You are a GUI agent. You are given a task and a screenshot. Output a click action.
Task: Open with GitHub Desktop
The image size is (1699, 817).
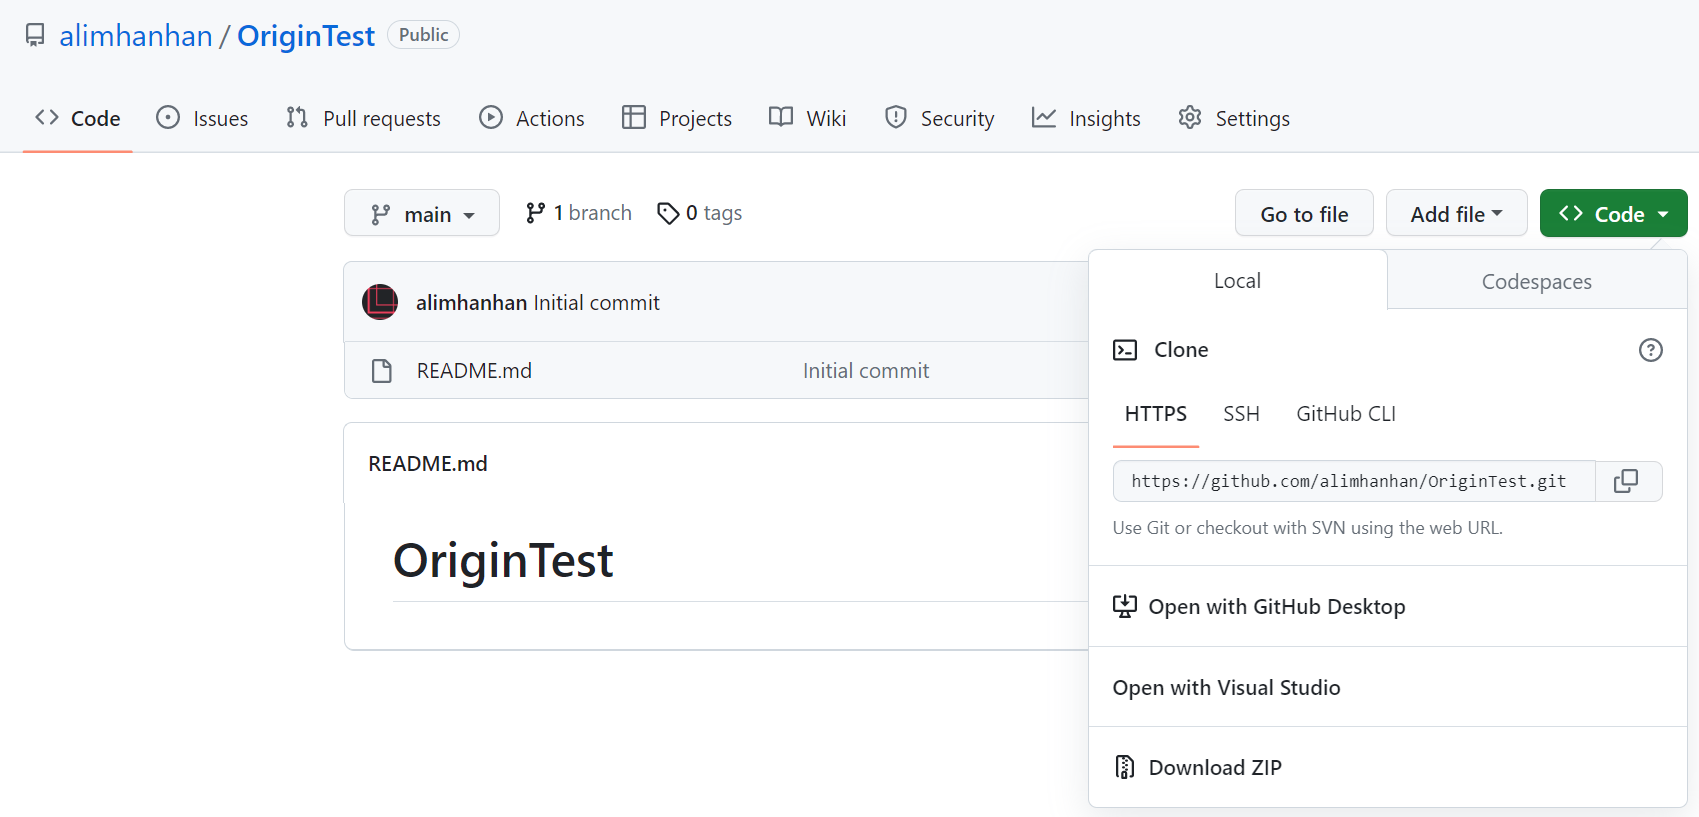[1387, 607]
